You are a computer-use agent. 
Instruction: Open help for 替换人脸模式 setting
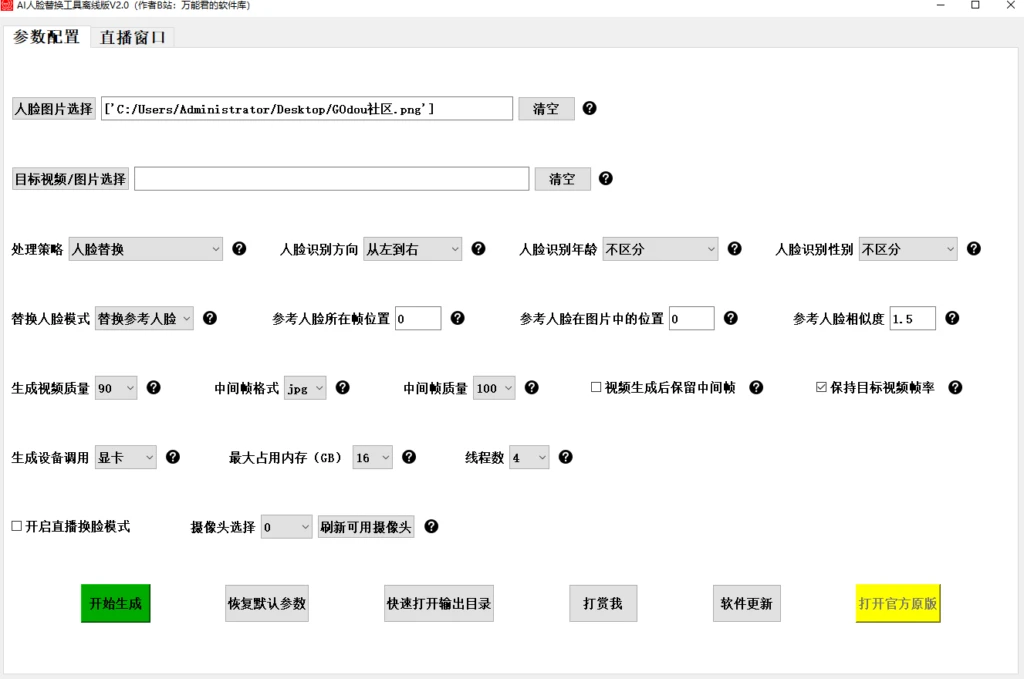coord(210,317)
